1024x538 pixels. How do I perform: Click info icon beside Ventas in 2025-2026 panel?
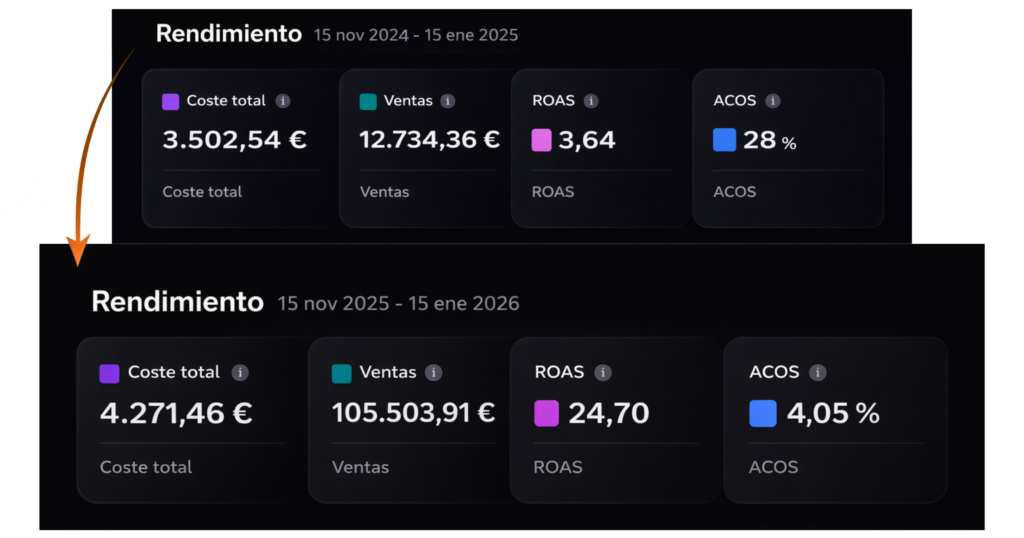(x=433, y=372)
